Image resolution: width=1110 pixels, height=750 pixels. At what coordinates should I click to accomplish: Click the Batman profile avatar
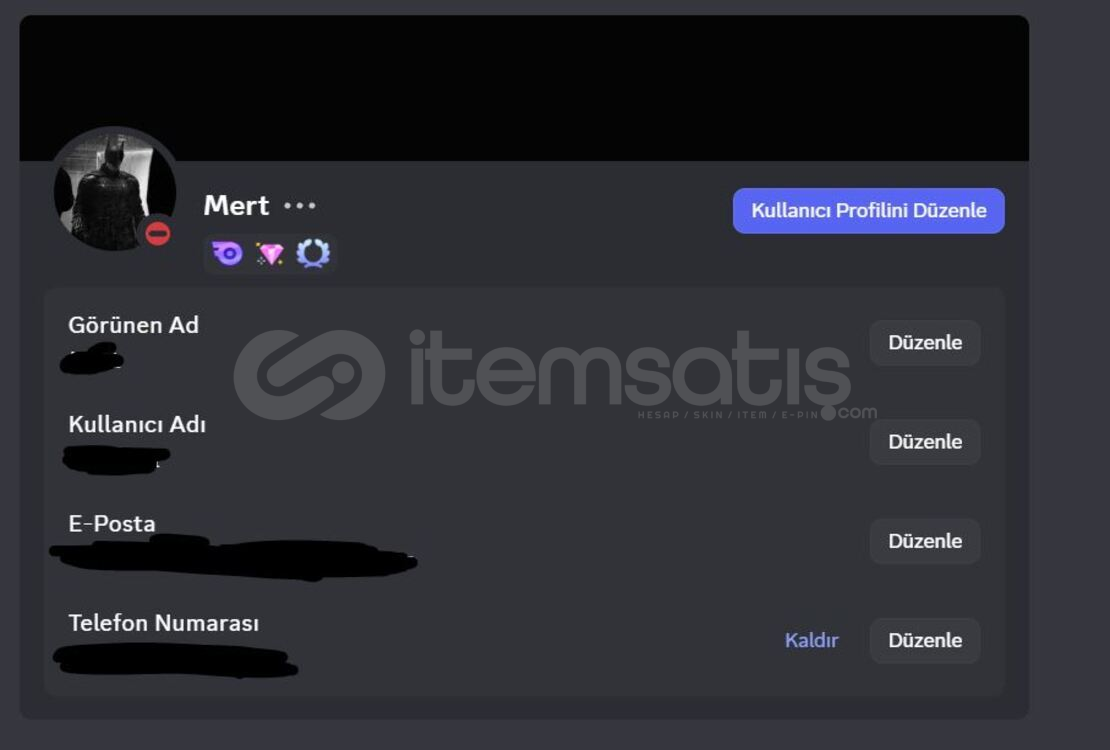pyautogui.click(x=115, y=191)
